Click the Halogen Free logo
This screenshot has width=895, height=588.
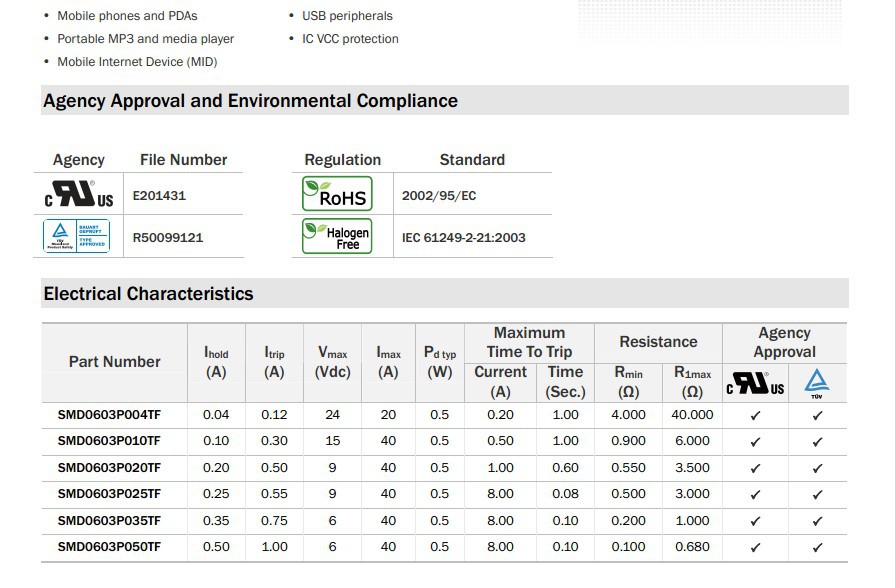click(337, 236)
